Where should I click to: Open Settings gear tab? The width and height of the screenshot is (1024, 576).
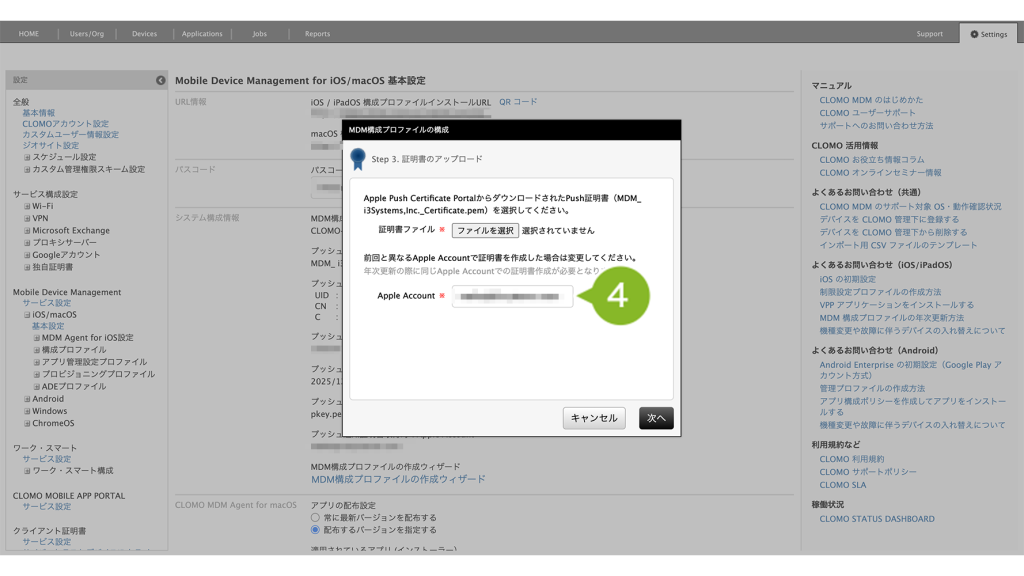click(x=988, y=34)
